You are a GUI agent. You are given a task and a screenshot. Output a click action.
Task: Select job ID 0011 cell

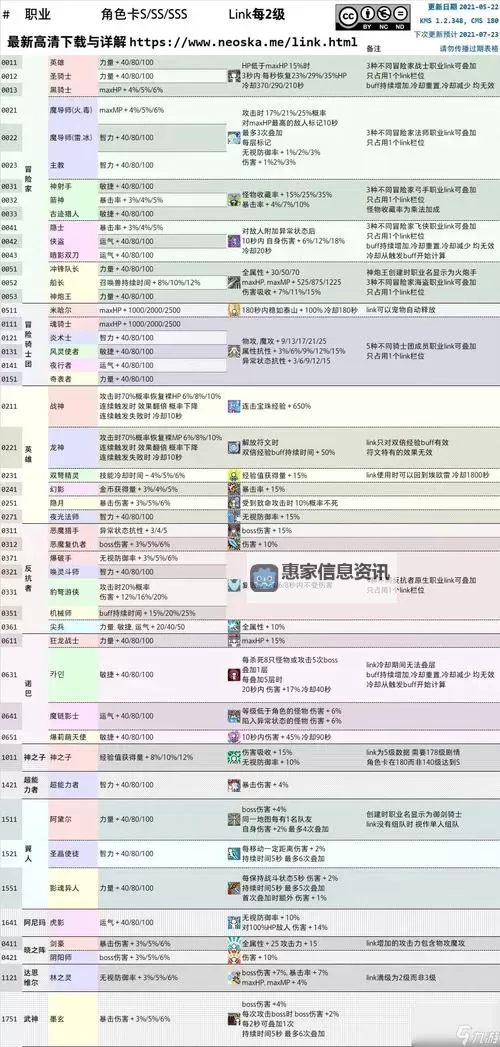9,62
